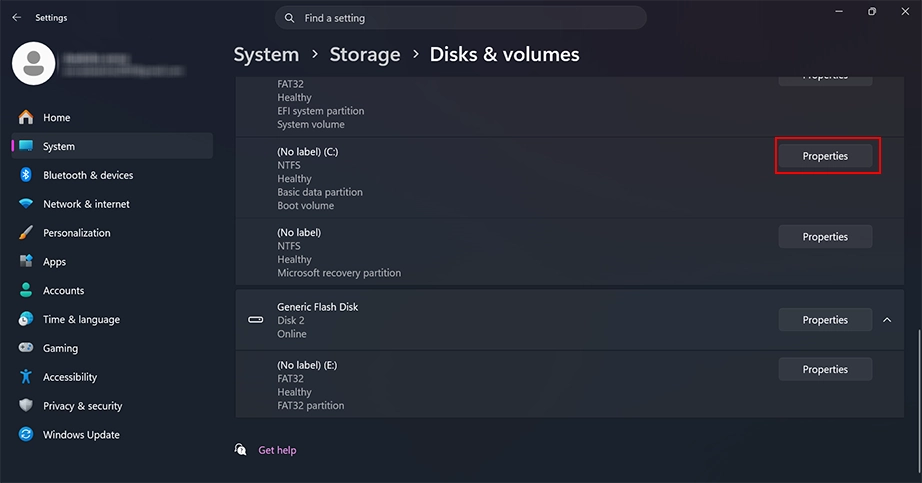This screenshot has height=483, width=922.
Task: Collapse the Generic Flash Disk section
Action: click(887, 320)
